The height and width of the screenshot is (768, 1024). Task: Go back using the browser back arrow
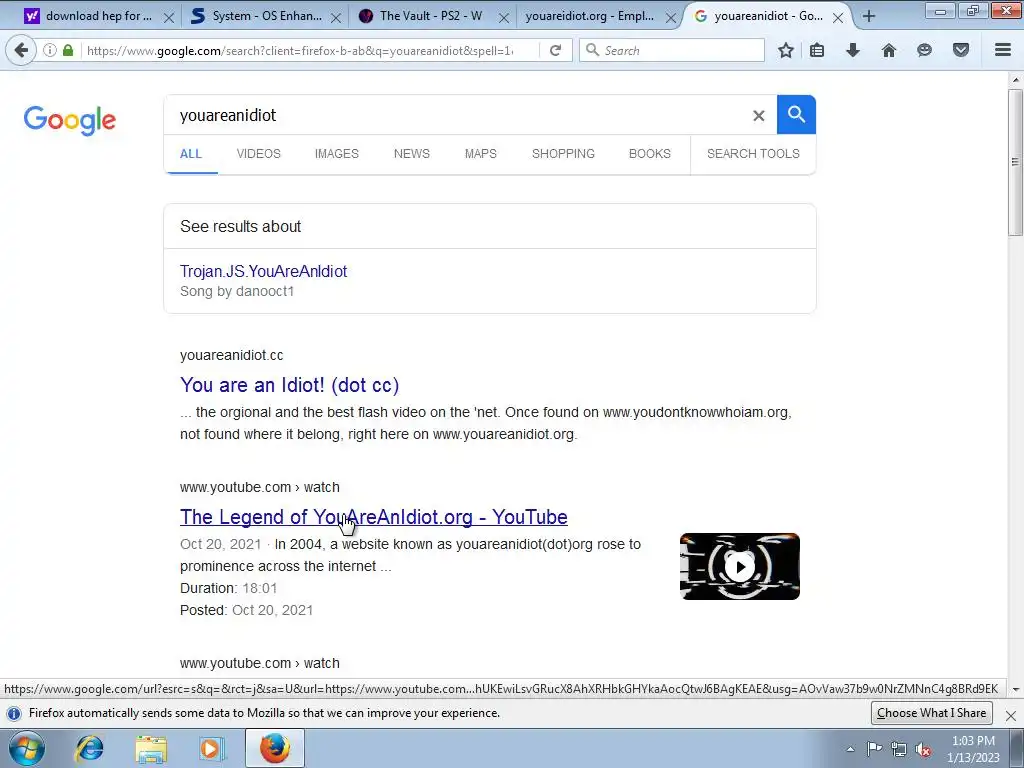pyautogui.click(x=21, y=50)
